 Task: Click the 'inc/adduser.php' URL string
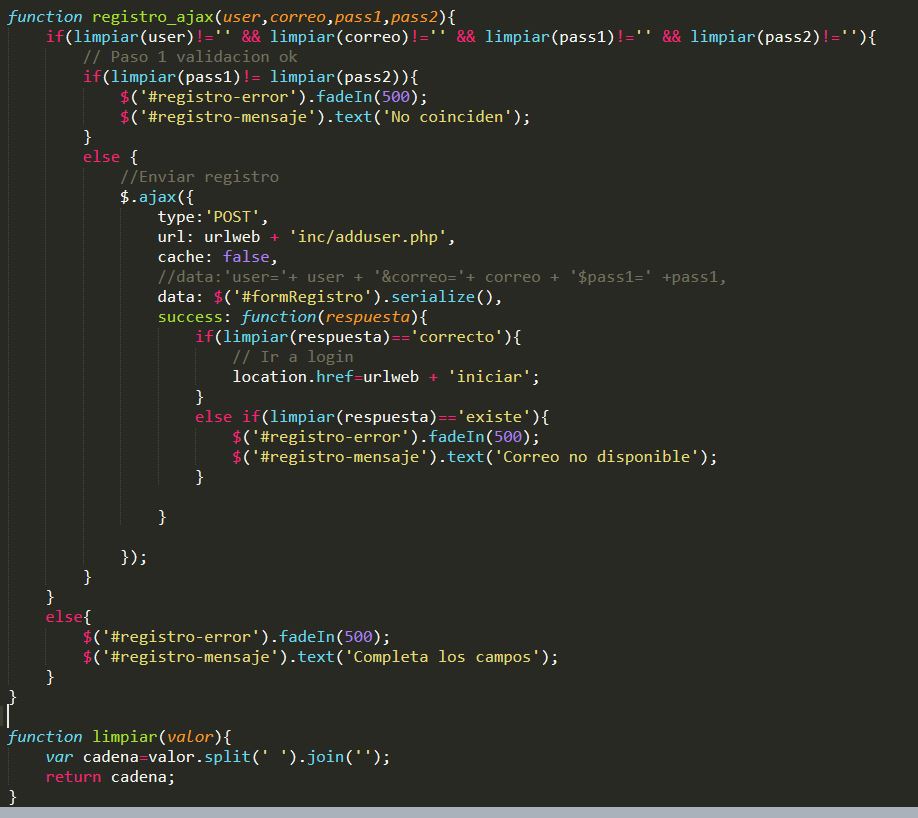click(x=371, y=237)
